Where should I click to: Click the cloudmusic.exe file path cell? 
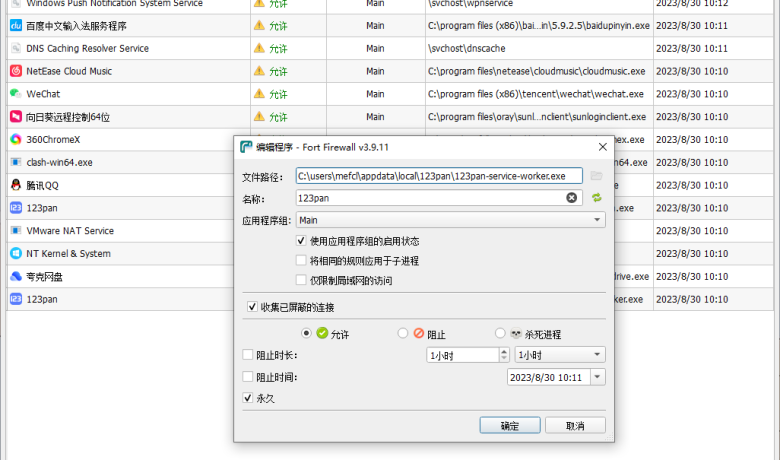(537, 71)
